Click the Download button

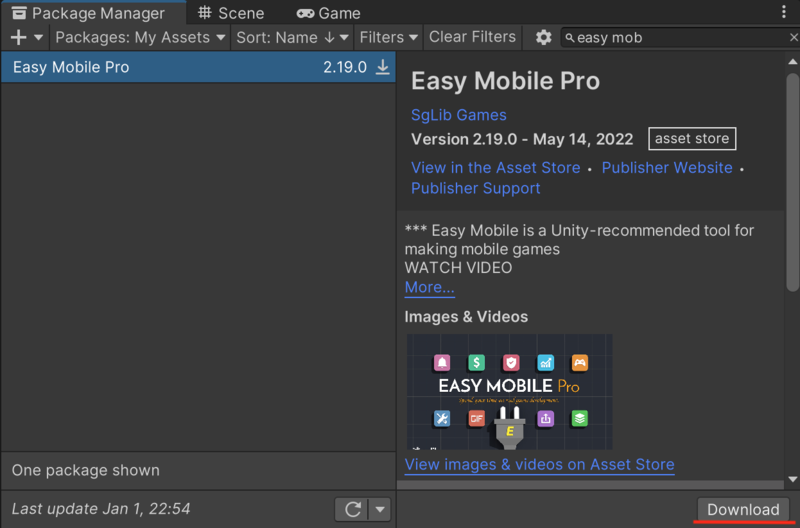743,509
